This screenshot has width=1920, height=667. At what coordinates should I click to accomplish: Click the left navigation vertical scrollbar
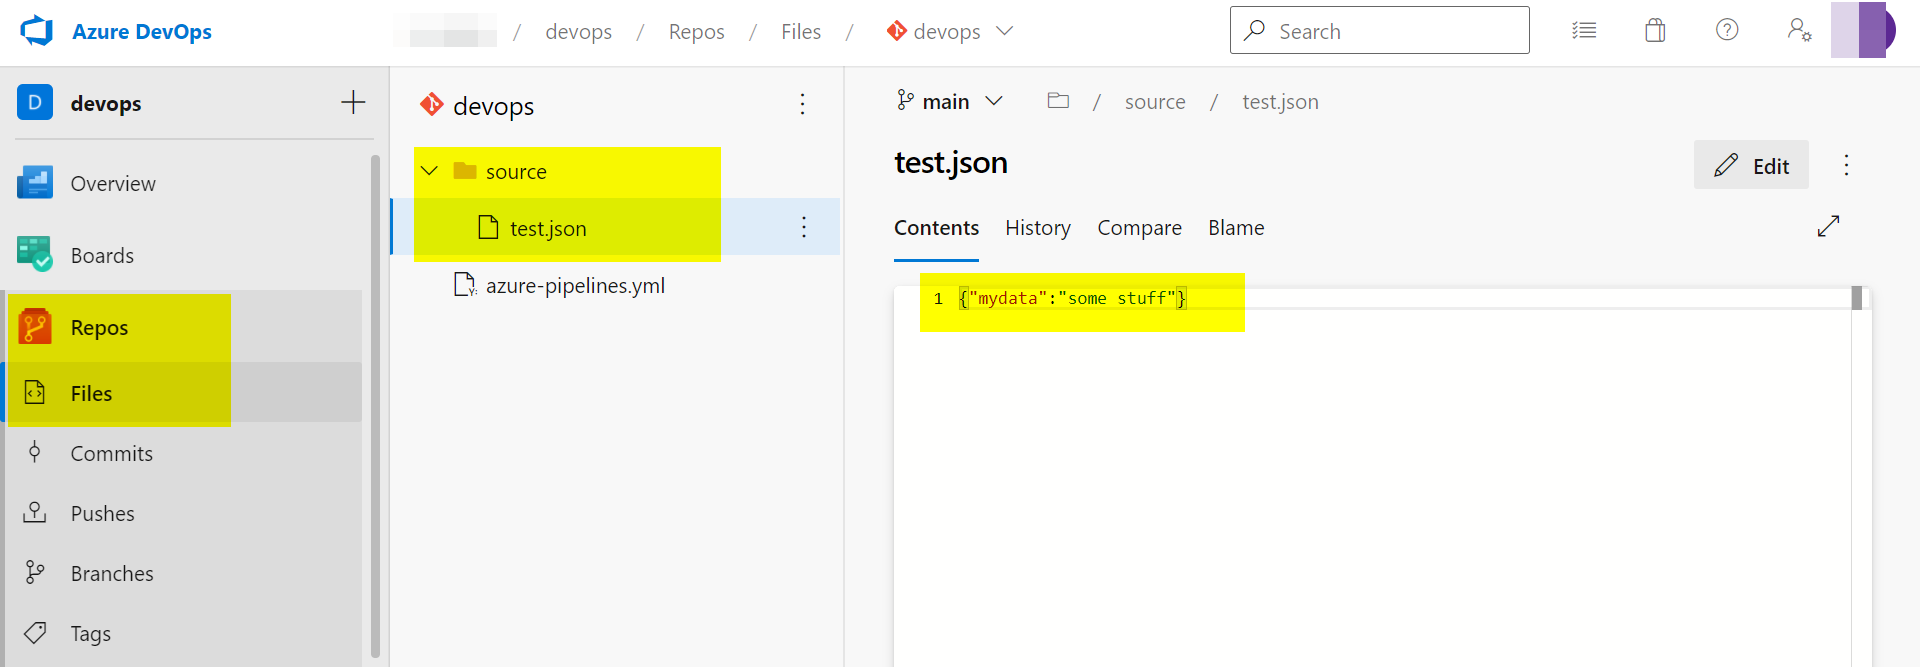tap(375, 405)
